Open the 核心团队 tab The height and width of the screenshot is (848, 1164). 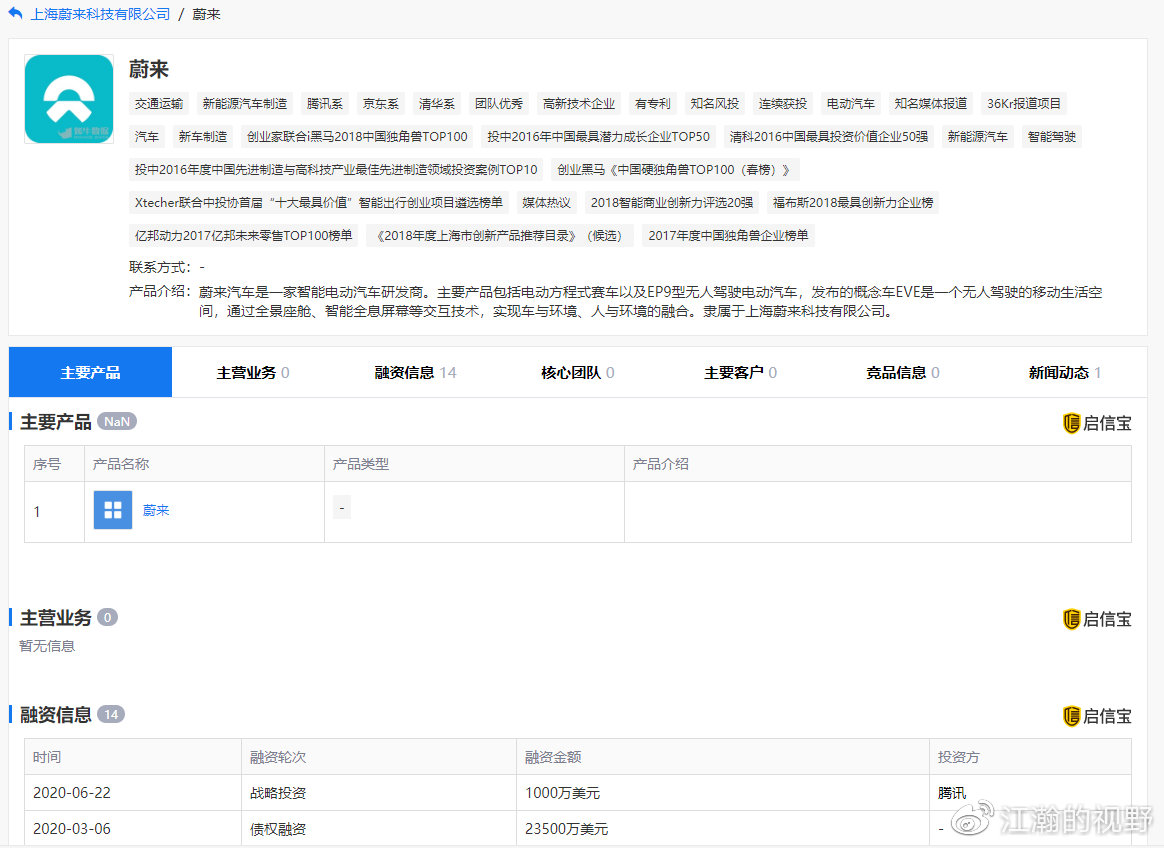point(578,372)
